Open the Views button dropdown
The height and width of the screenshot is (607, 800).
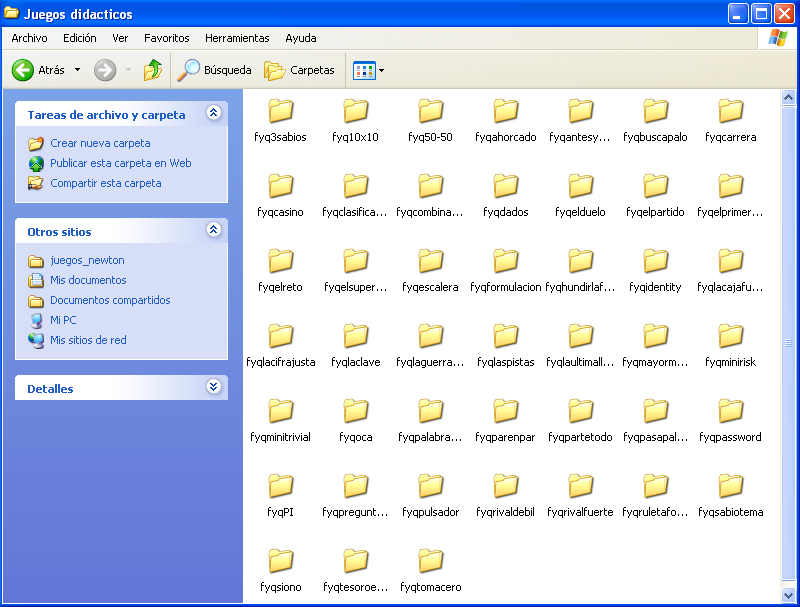click(381, 71)
